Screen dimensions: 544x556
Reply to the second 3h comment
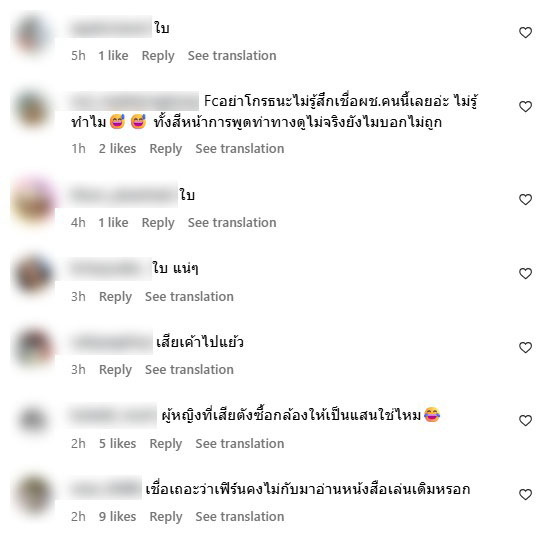(x=115, y=370)
